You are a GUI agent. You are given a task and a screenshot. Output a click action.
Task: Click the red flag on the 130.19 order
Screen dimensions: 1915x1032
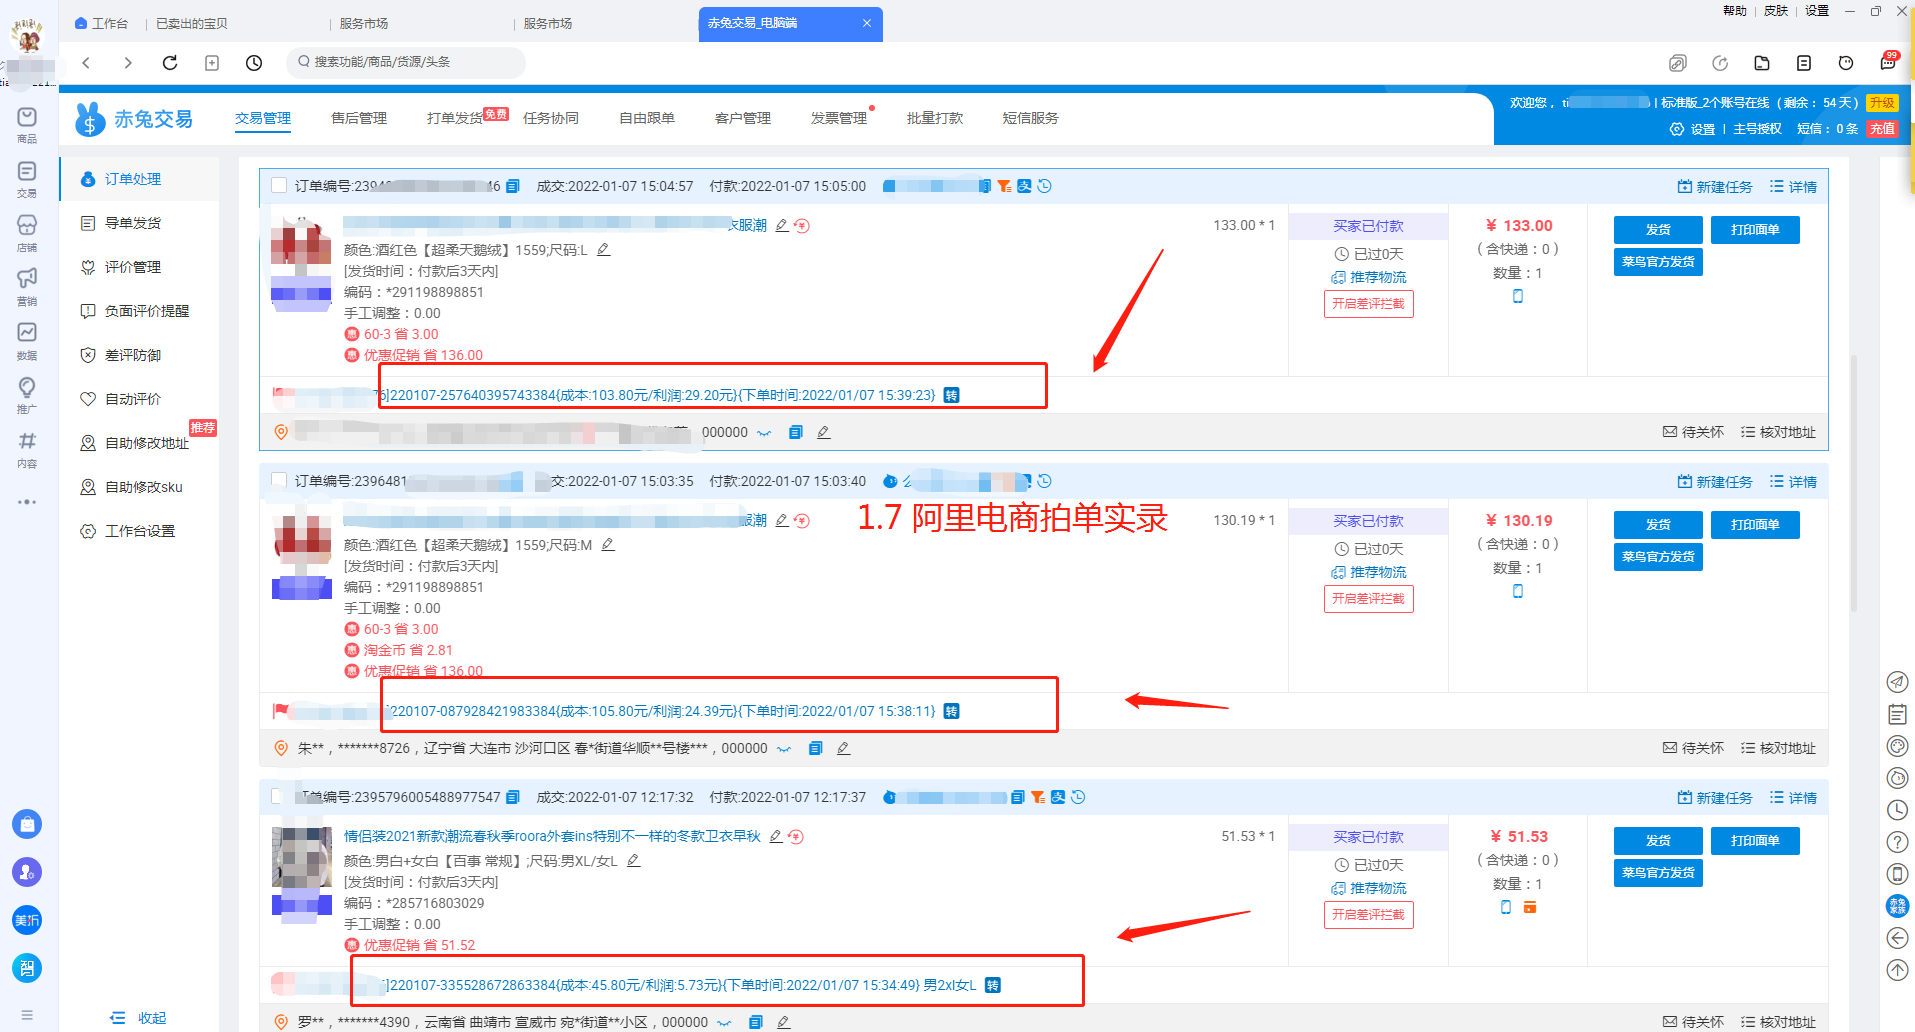281,711
